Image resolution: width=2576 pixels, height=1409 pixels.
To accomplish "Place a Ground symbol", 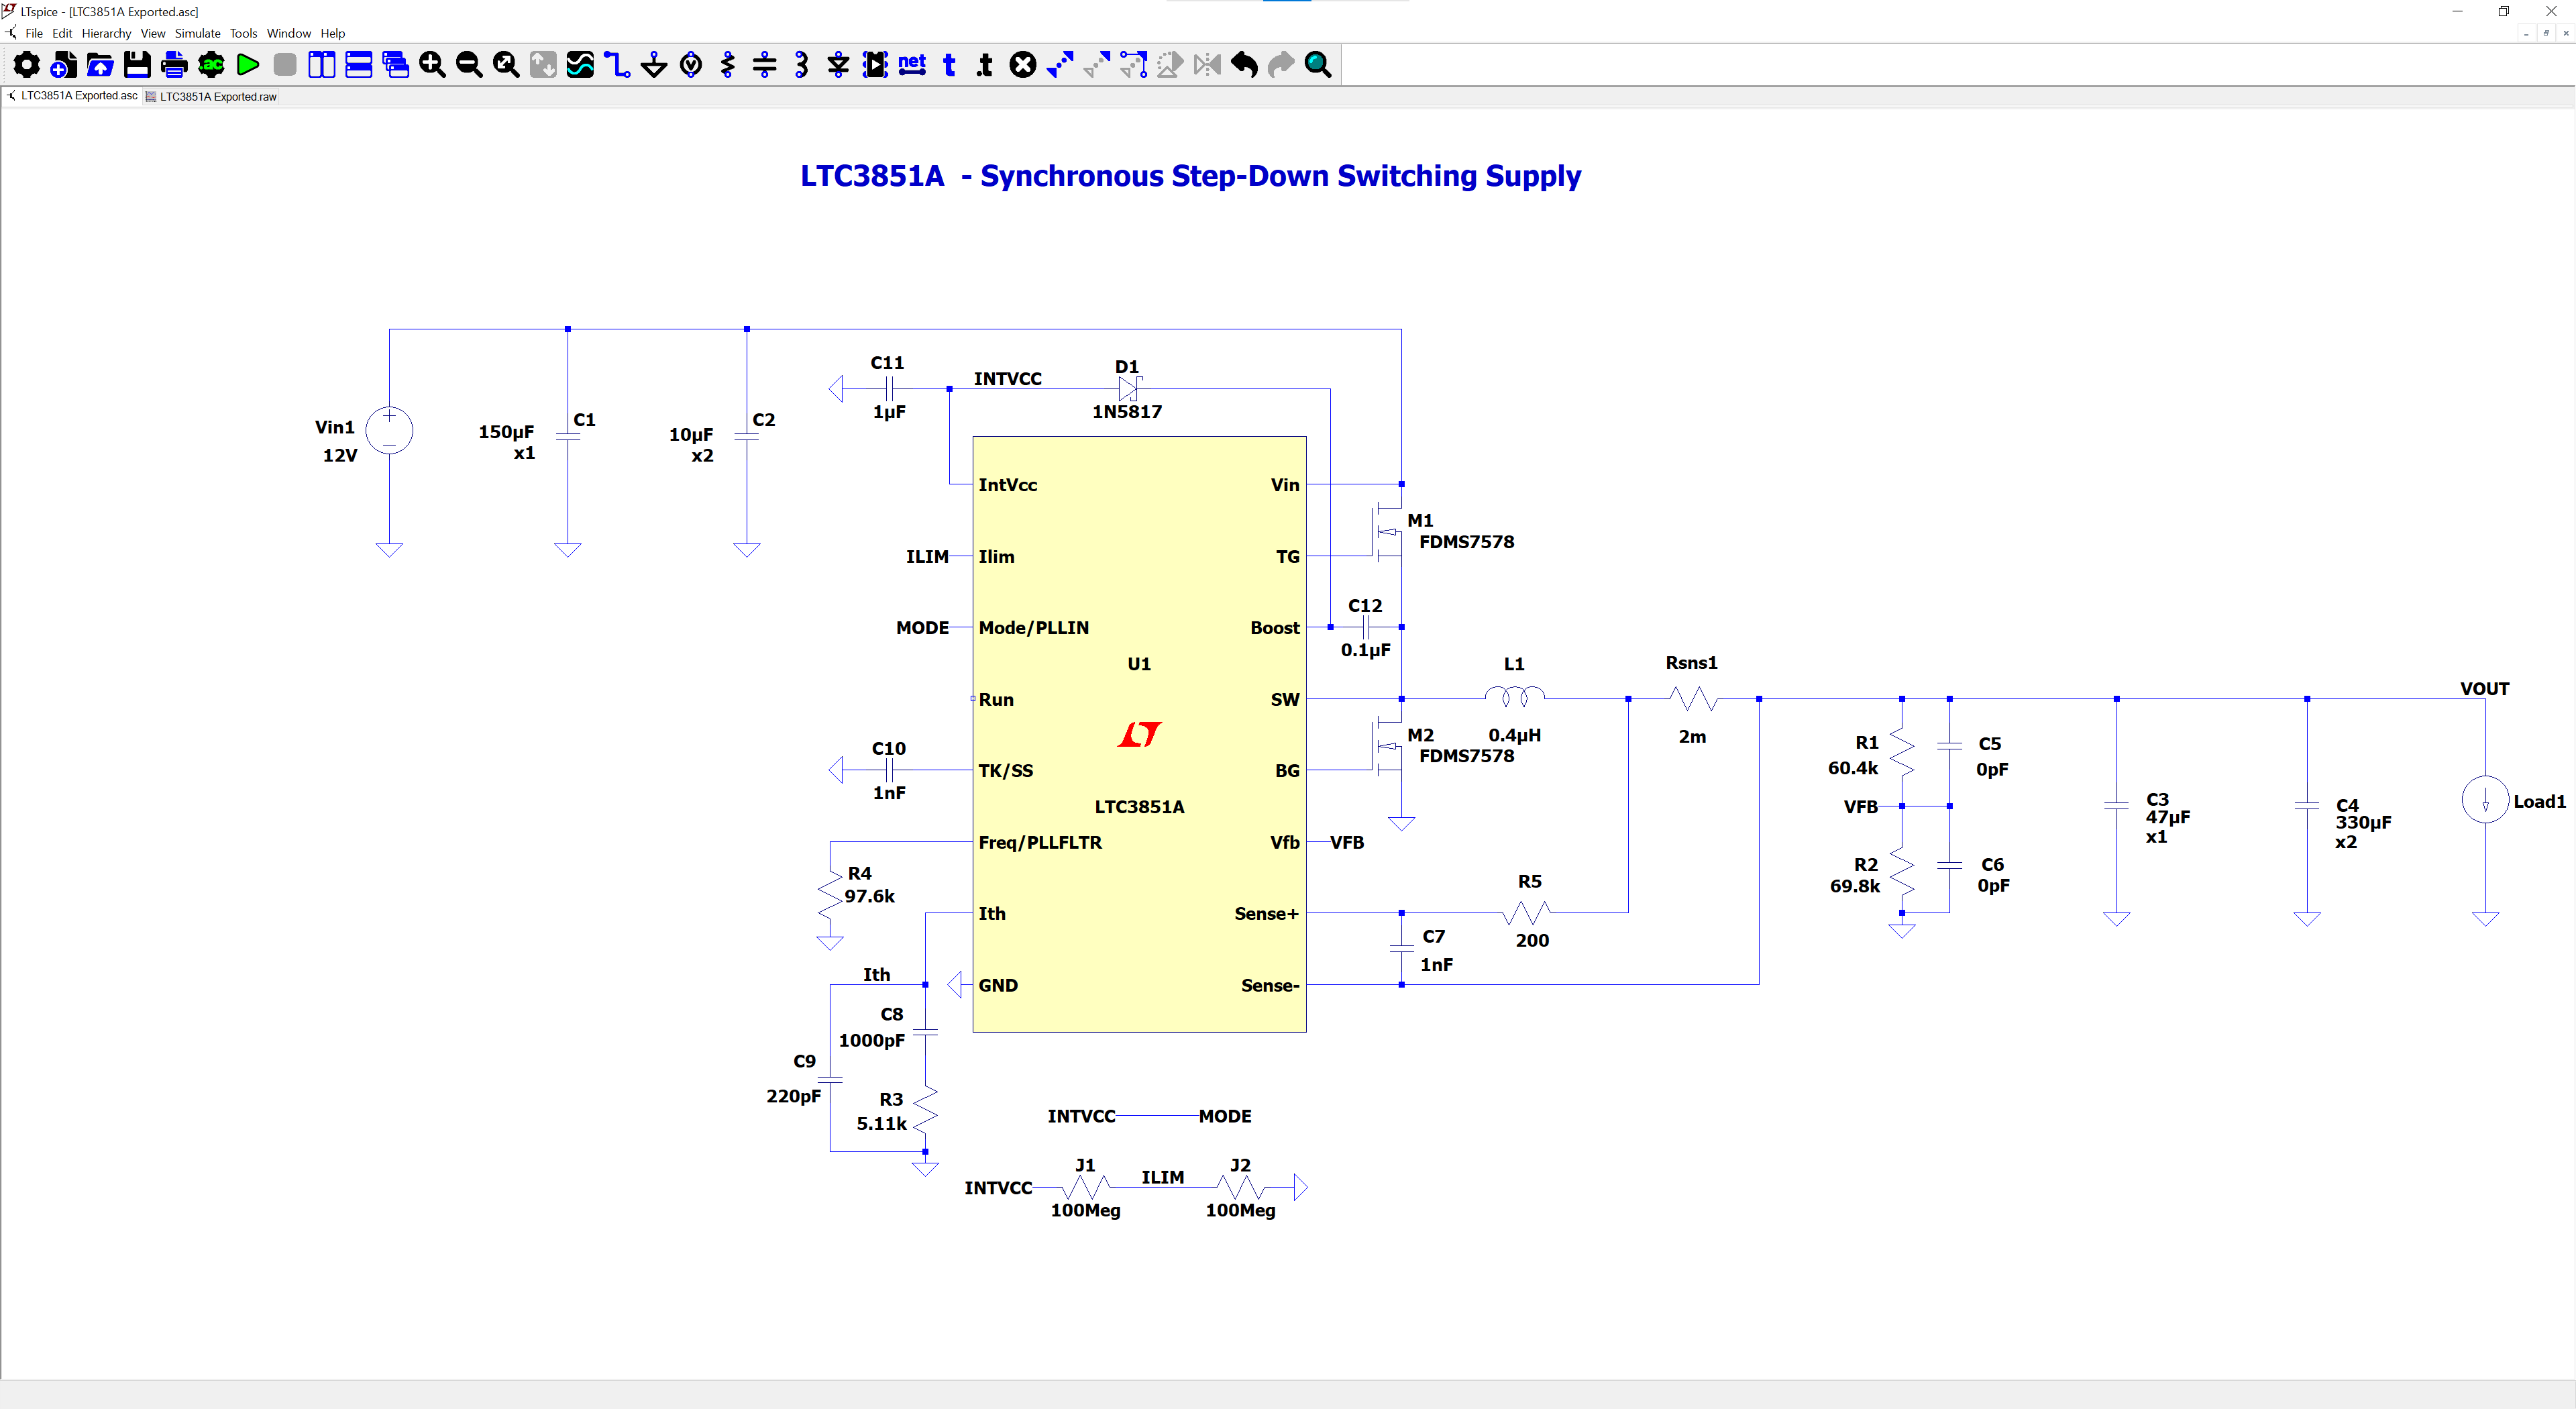I will click(654, 66).
